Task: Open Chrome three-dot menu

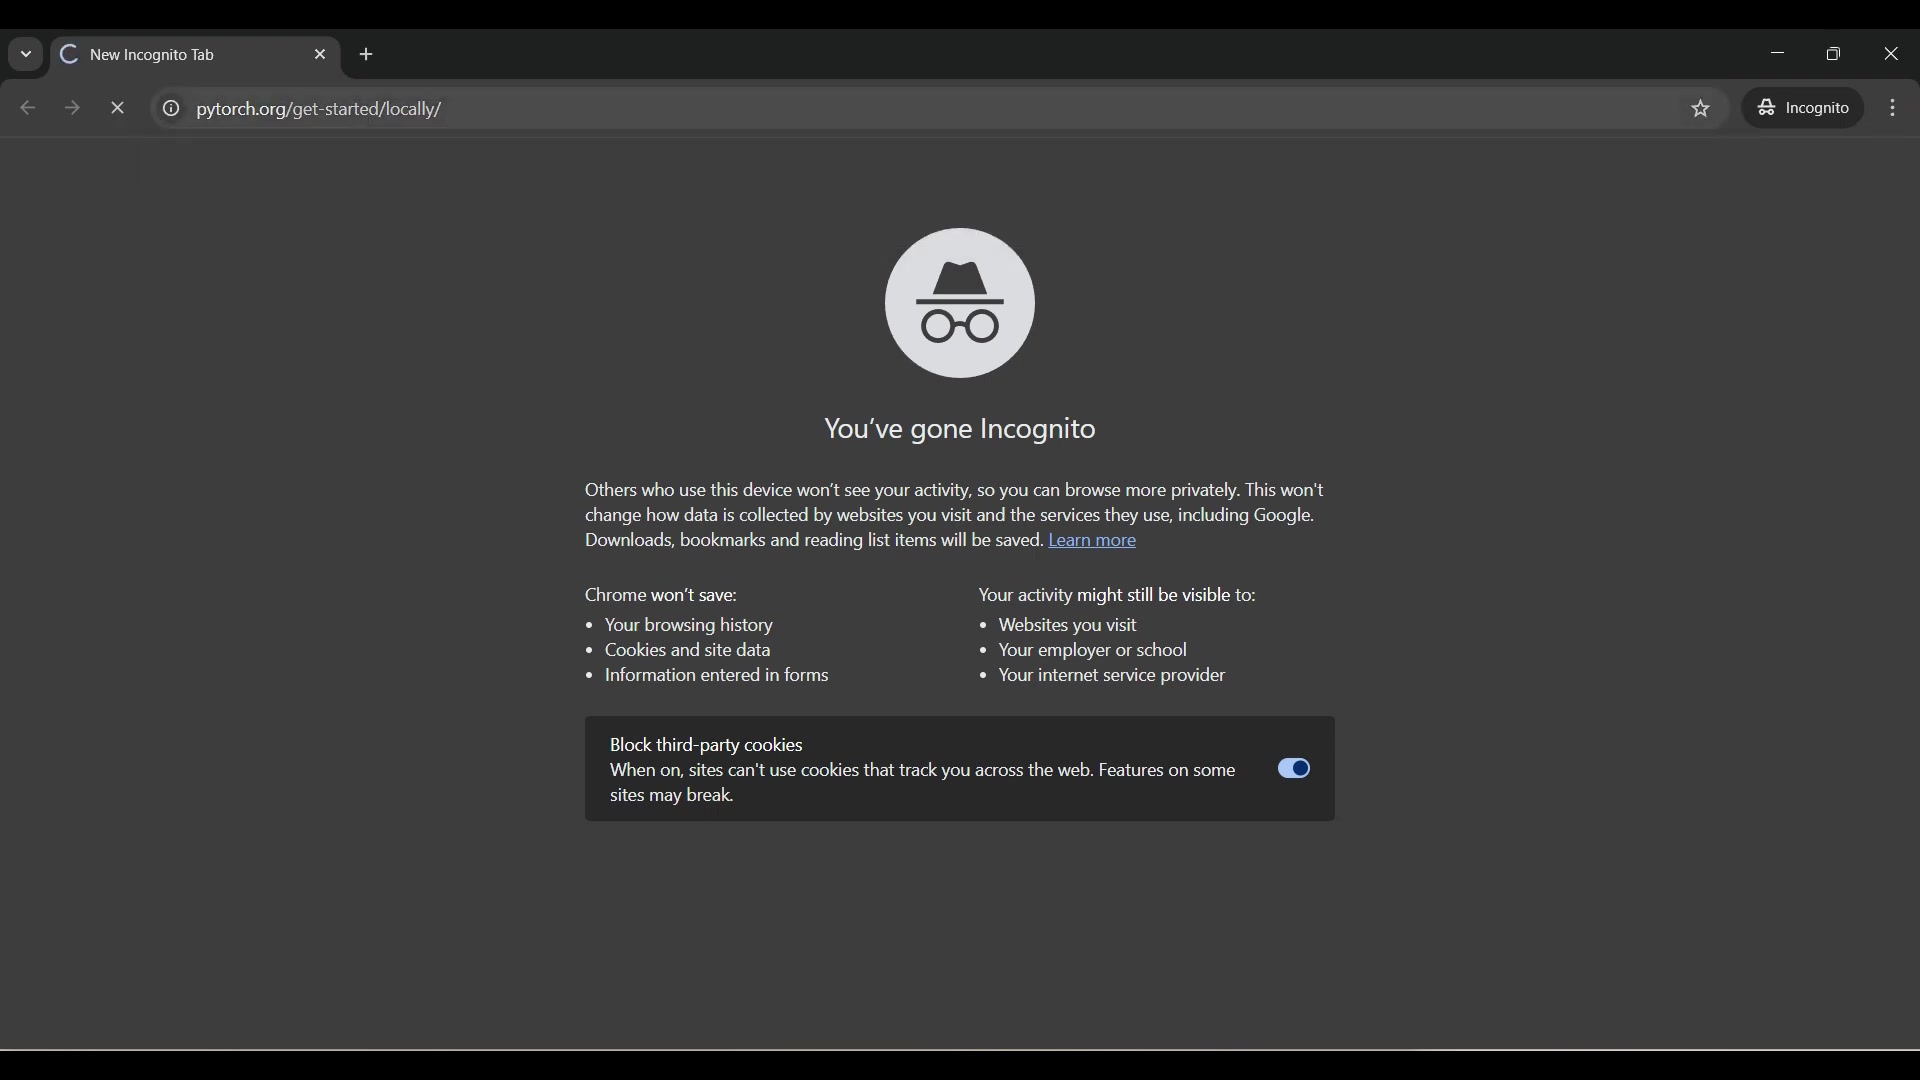Action: tap(1894, 108)
